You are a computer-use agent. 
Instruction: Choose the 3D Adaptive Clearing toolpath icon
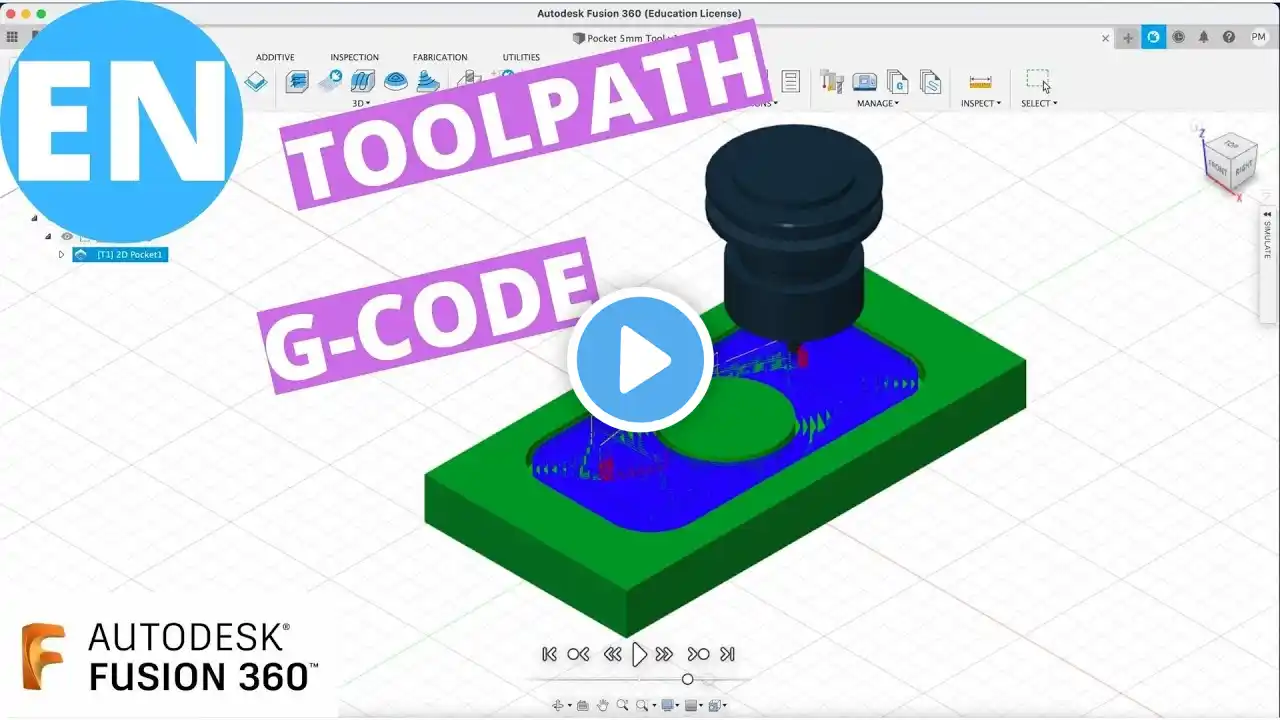pos(297,81)
